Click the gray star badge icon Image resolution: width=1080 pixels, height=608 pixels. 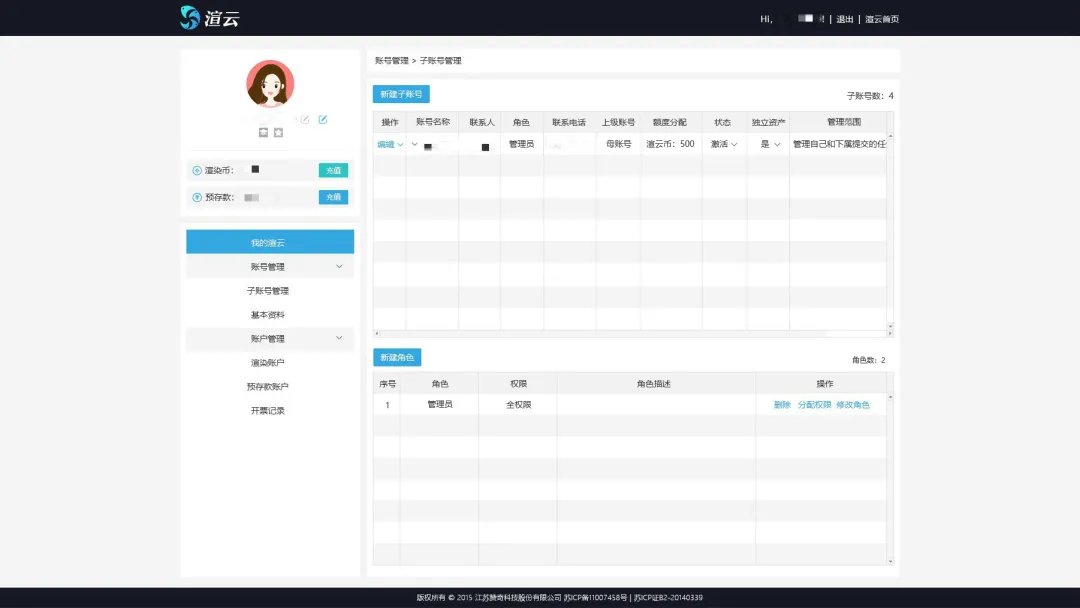click(278, 133)
